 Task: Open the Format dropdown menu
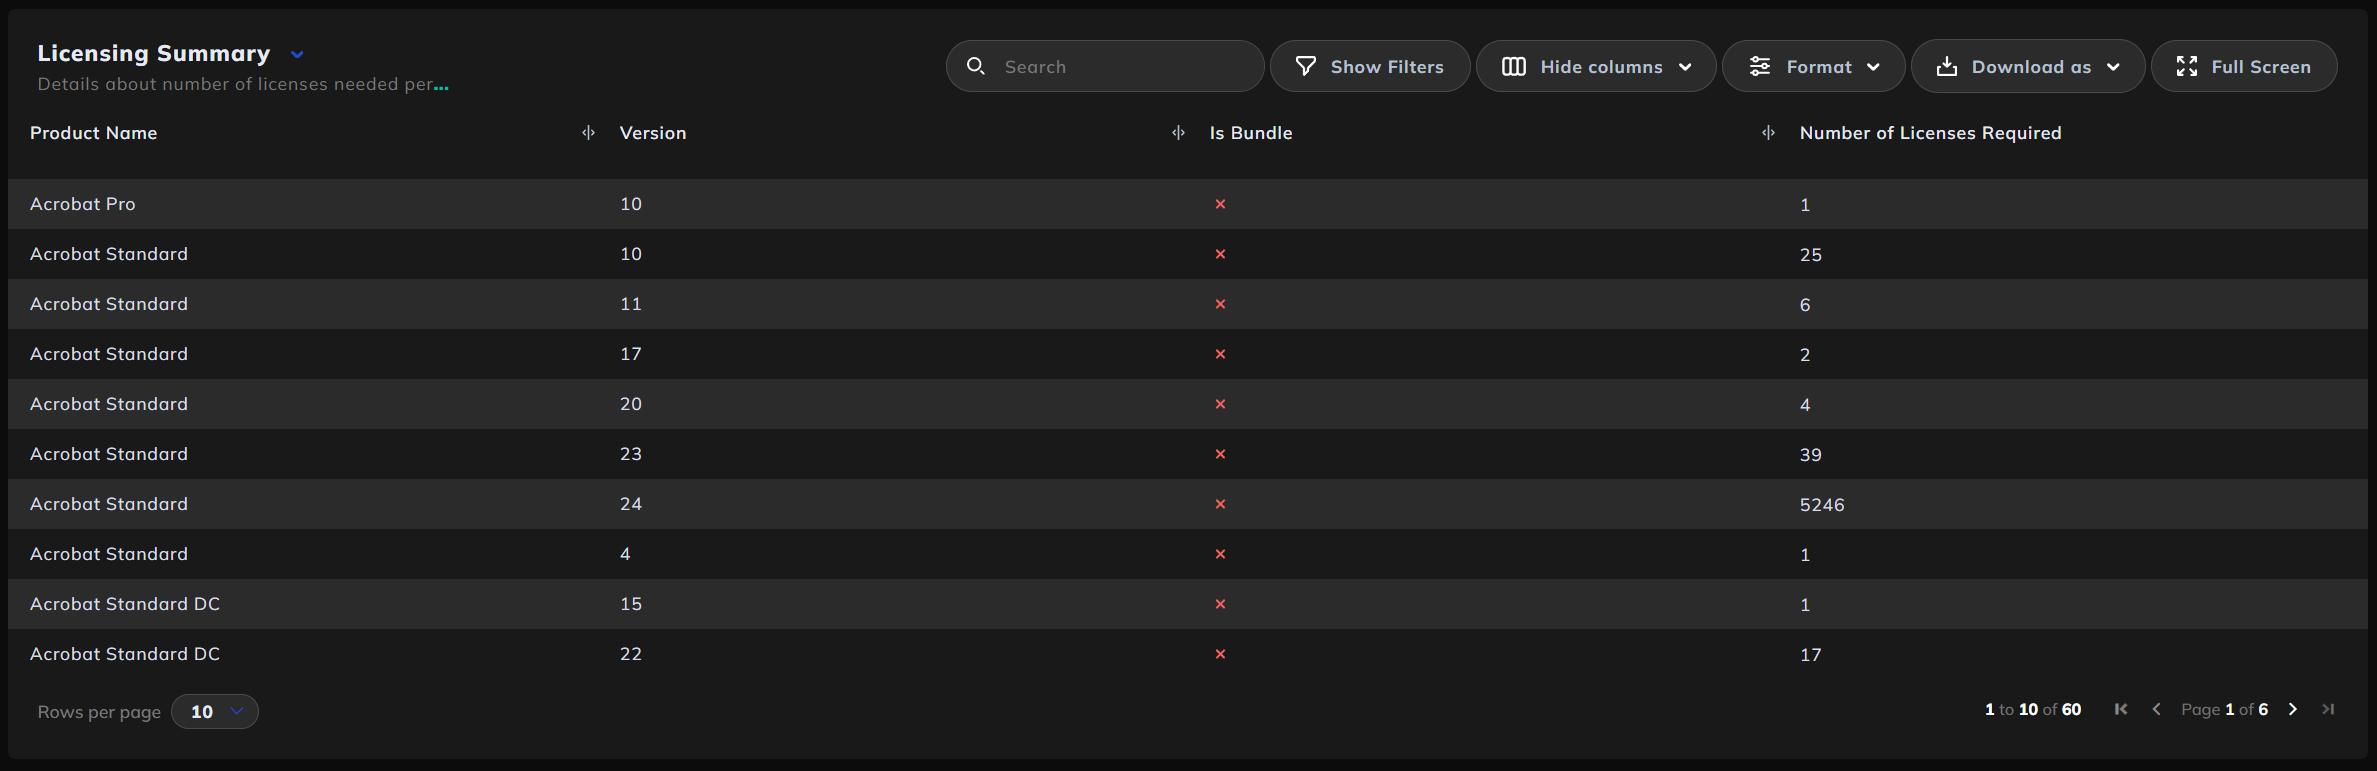pos(1814,66)
